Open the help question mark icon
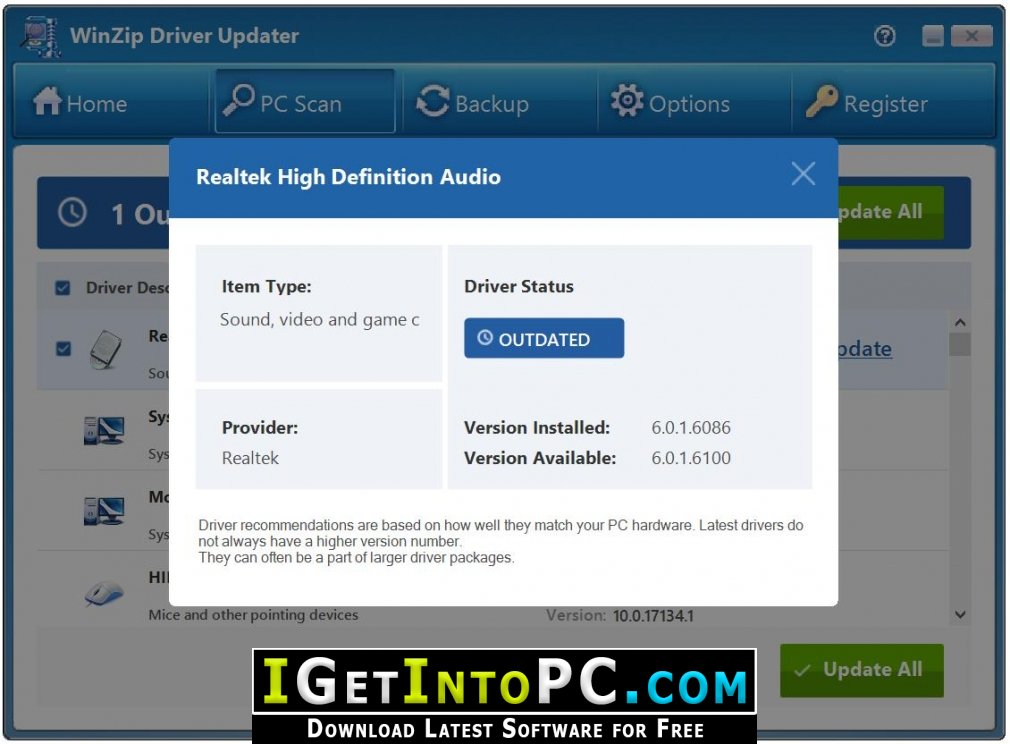 click(x=884, y=35)
